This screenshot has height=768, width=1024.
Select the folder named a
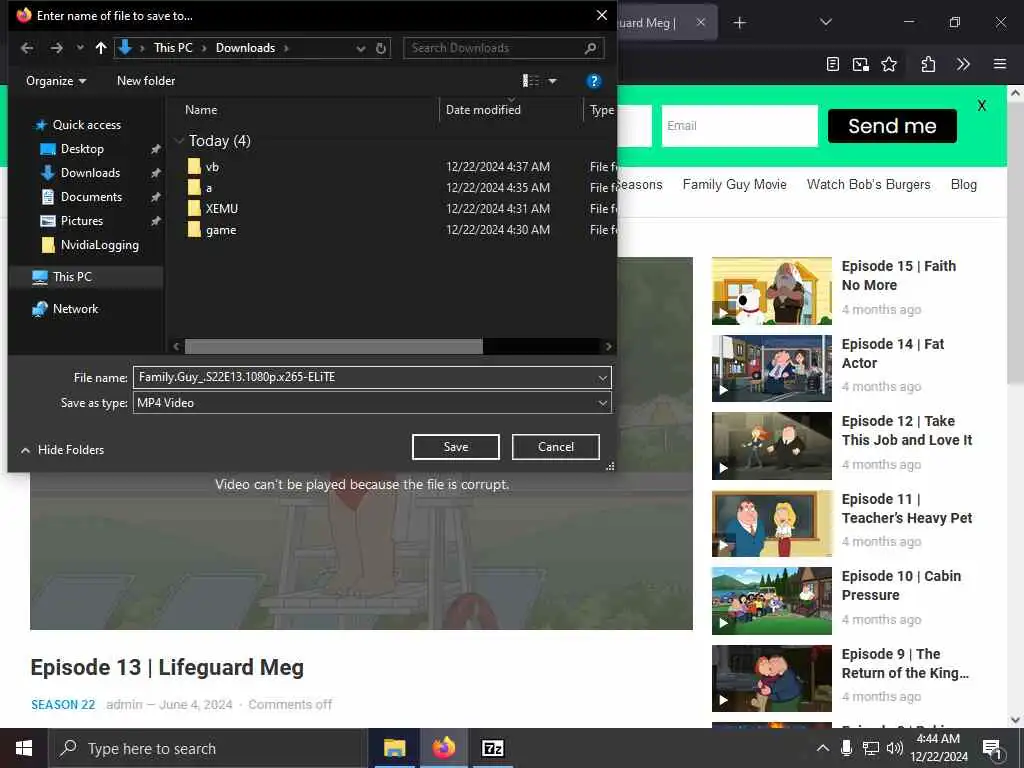pos(208,187)
